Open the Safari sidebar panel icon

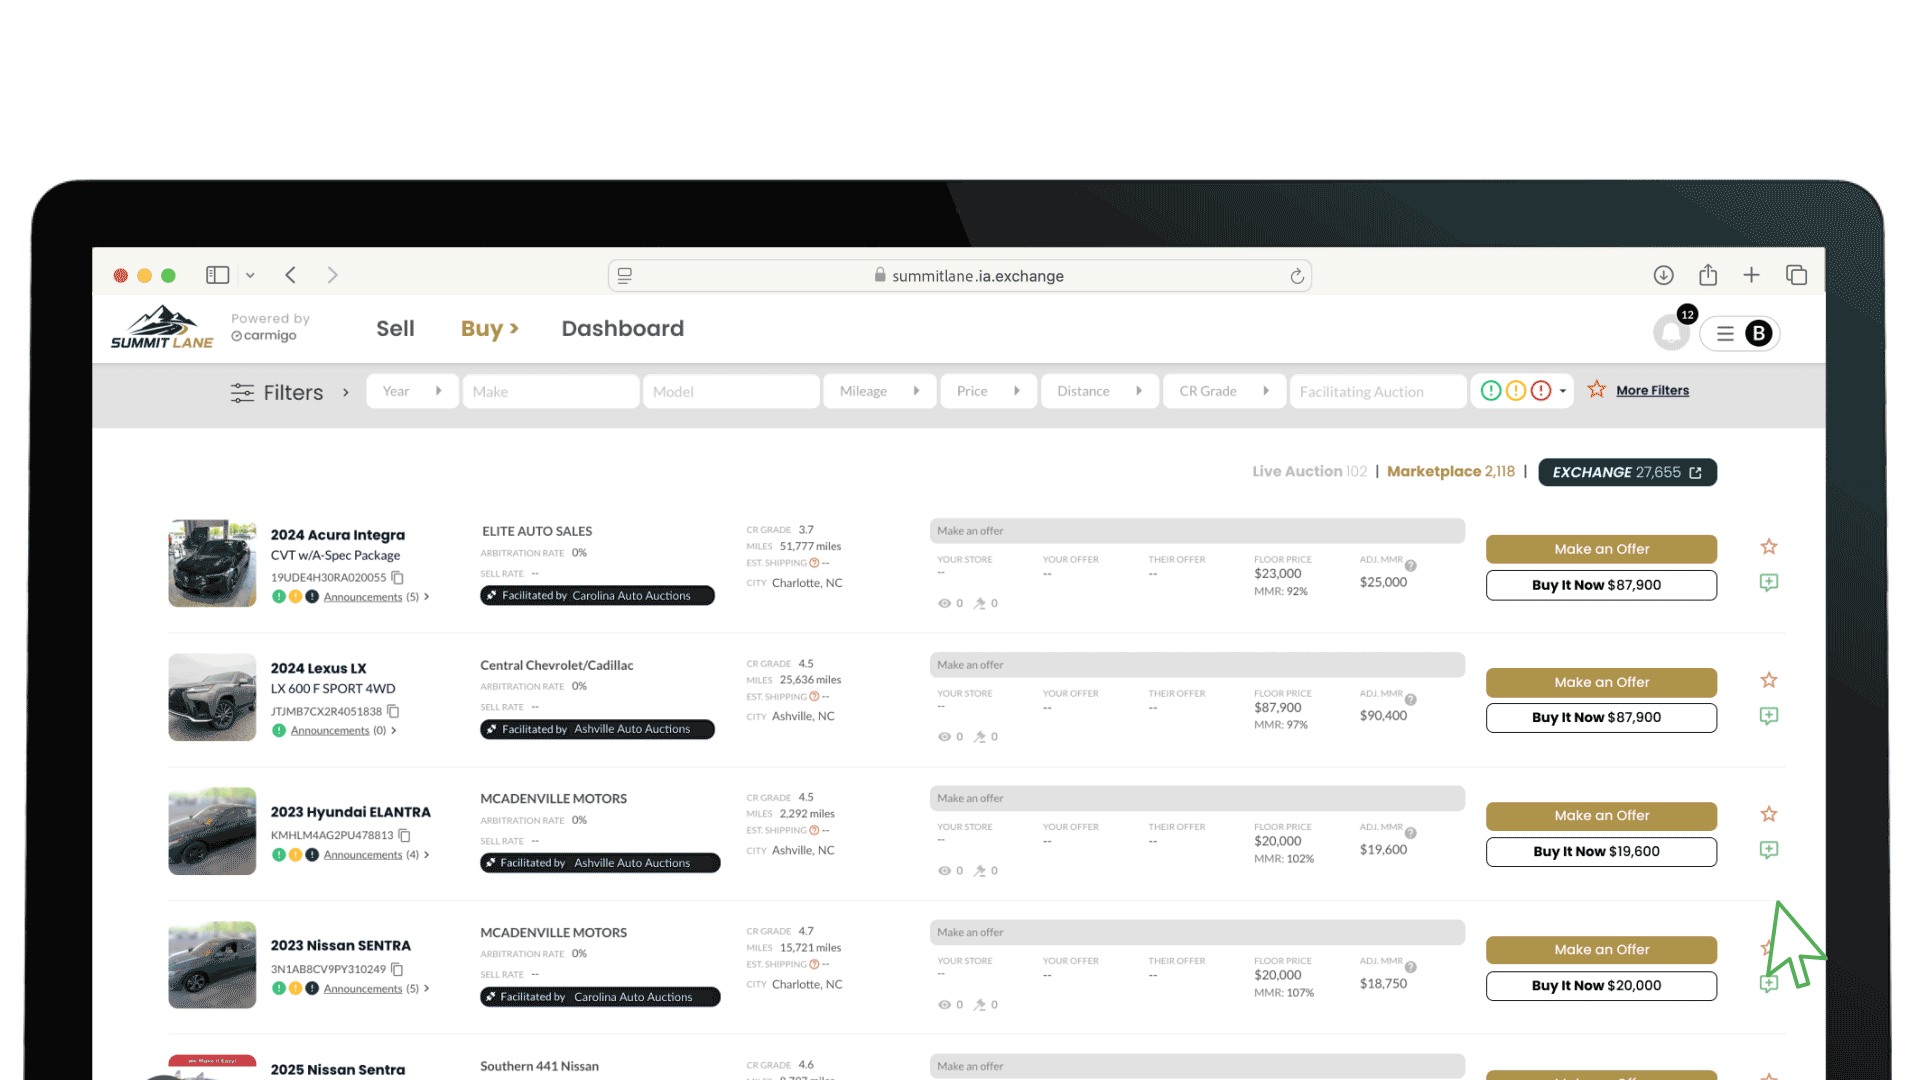[x=217, y=275]
